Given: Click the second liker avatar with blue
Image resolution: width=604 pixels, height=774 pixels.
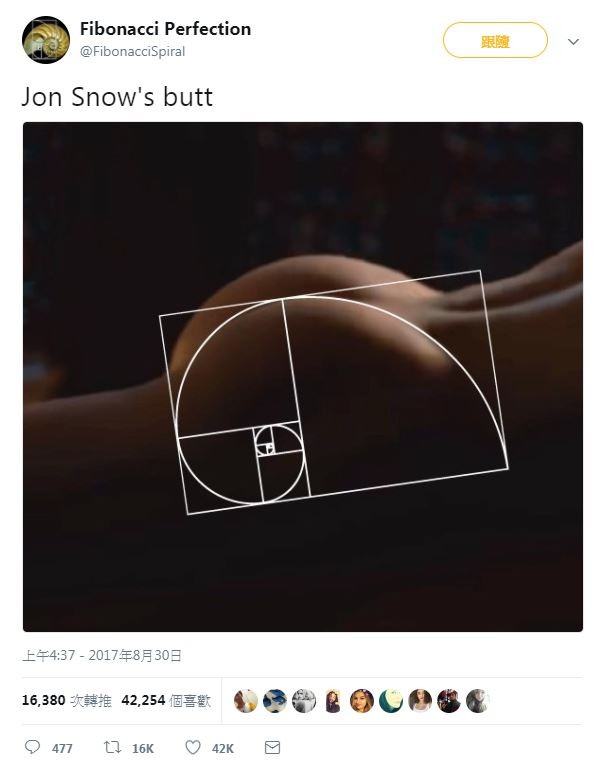Looking at the screenshot, I should (275, 701).
